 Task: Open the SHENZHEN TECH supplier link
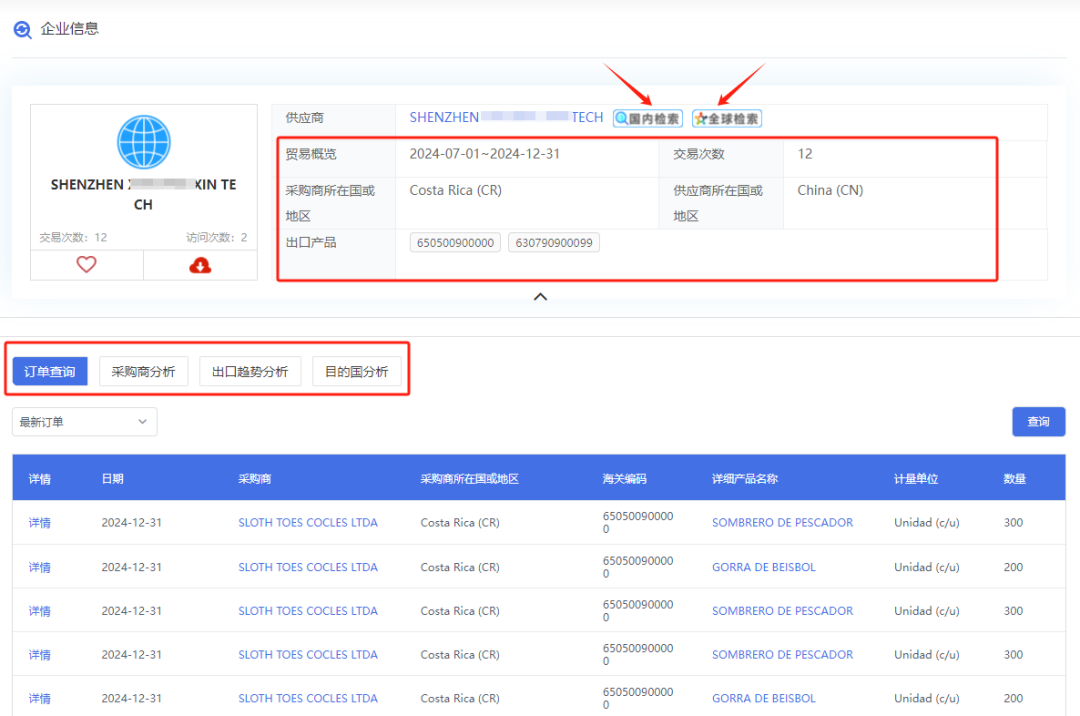[506, 118]
